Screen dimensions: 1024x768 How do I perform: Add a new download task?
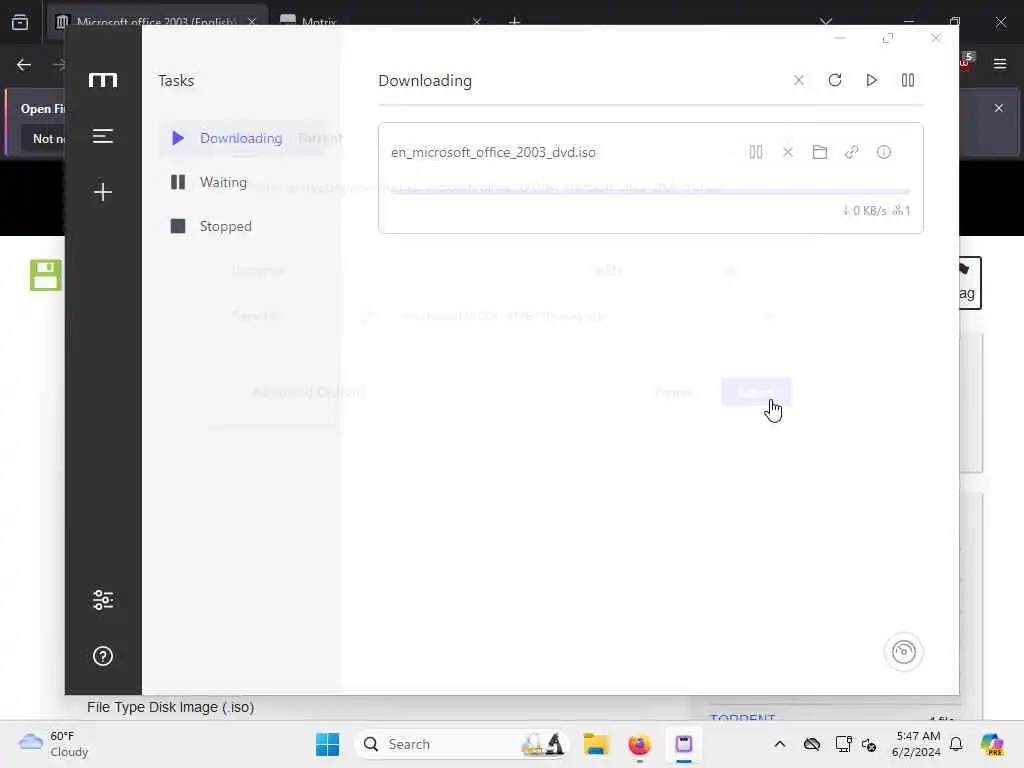[103, 192]
